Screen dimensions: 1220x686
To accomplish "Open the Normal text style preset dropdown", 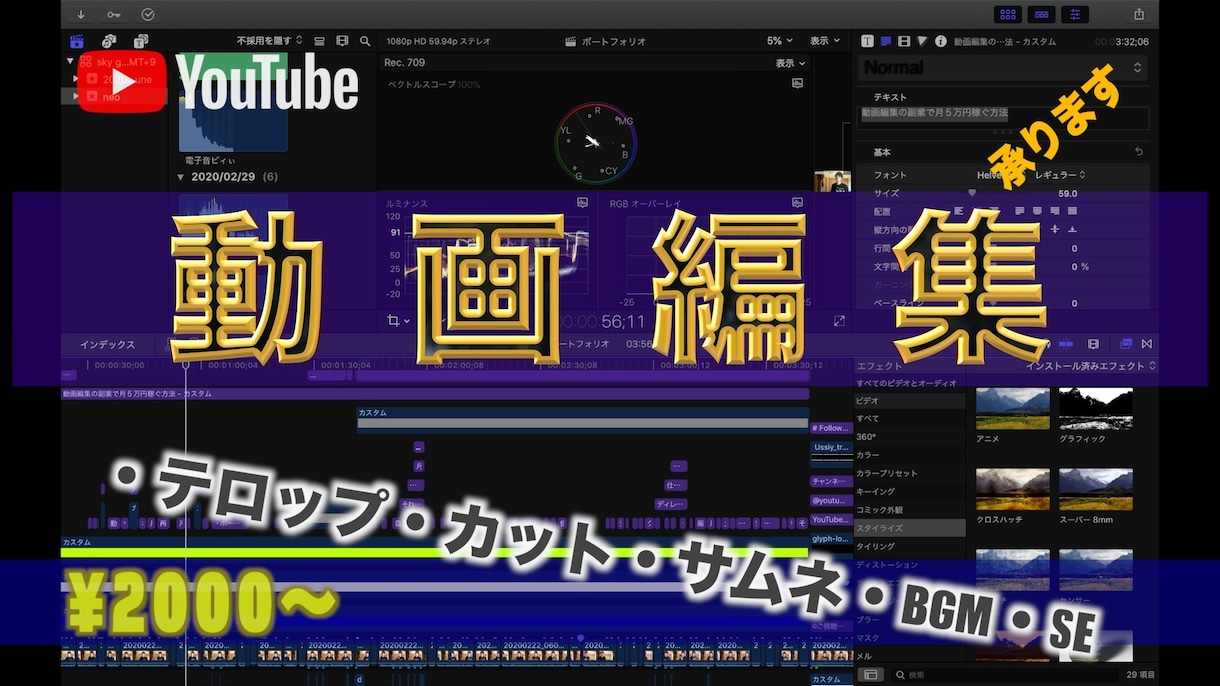I will point(1003,68).
